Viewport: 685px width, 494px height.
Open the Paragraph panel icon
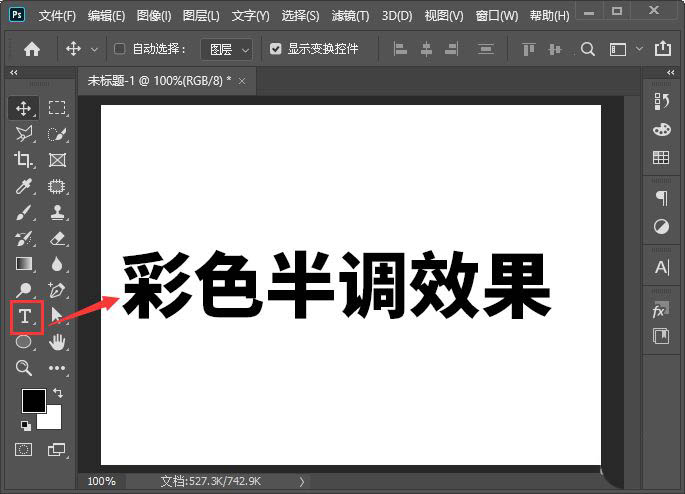662,198
